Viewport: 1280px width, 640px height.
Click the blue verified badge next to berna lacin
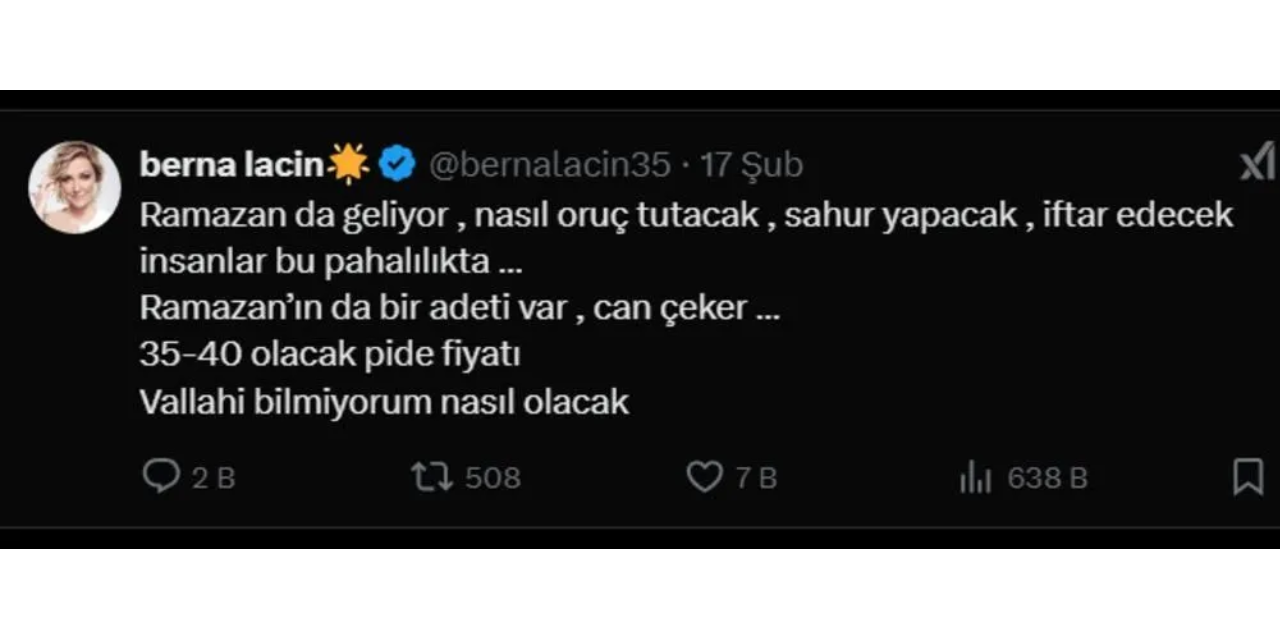point(397,163)
